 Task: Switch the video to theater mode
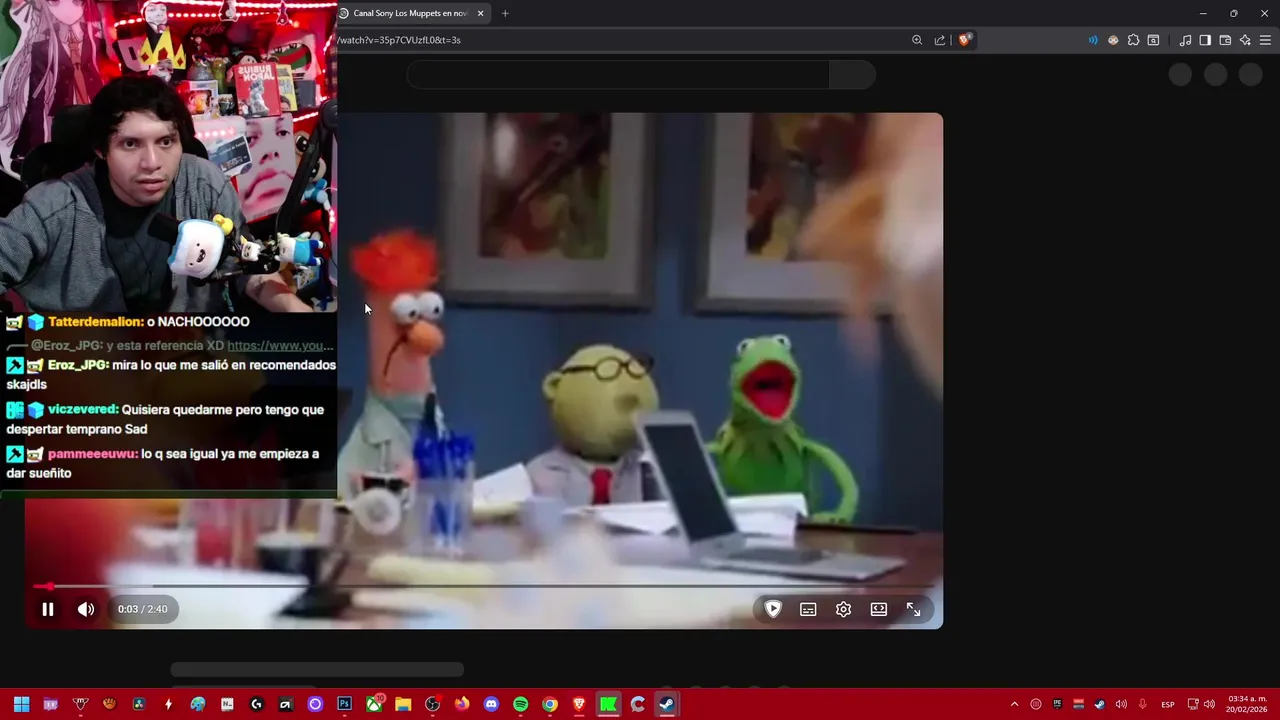click(x=878, y=609)
